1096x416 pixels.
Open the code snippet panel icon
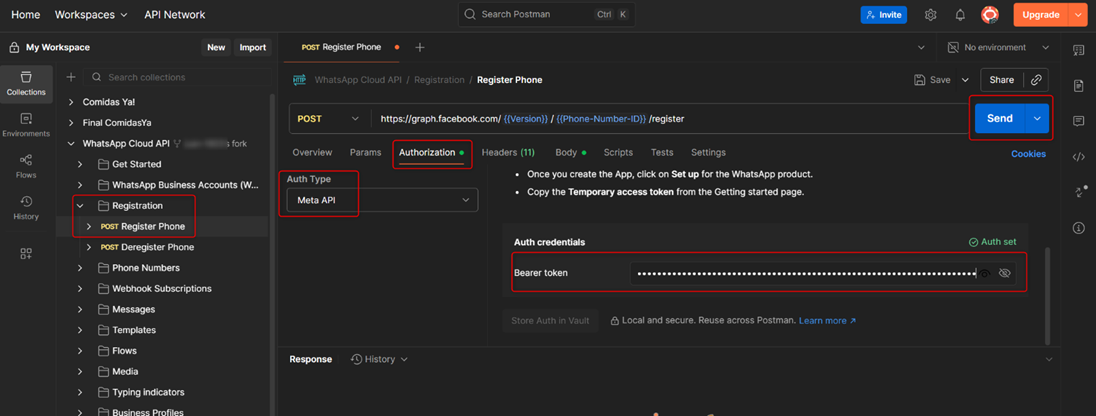pos(1079,157)
